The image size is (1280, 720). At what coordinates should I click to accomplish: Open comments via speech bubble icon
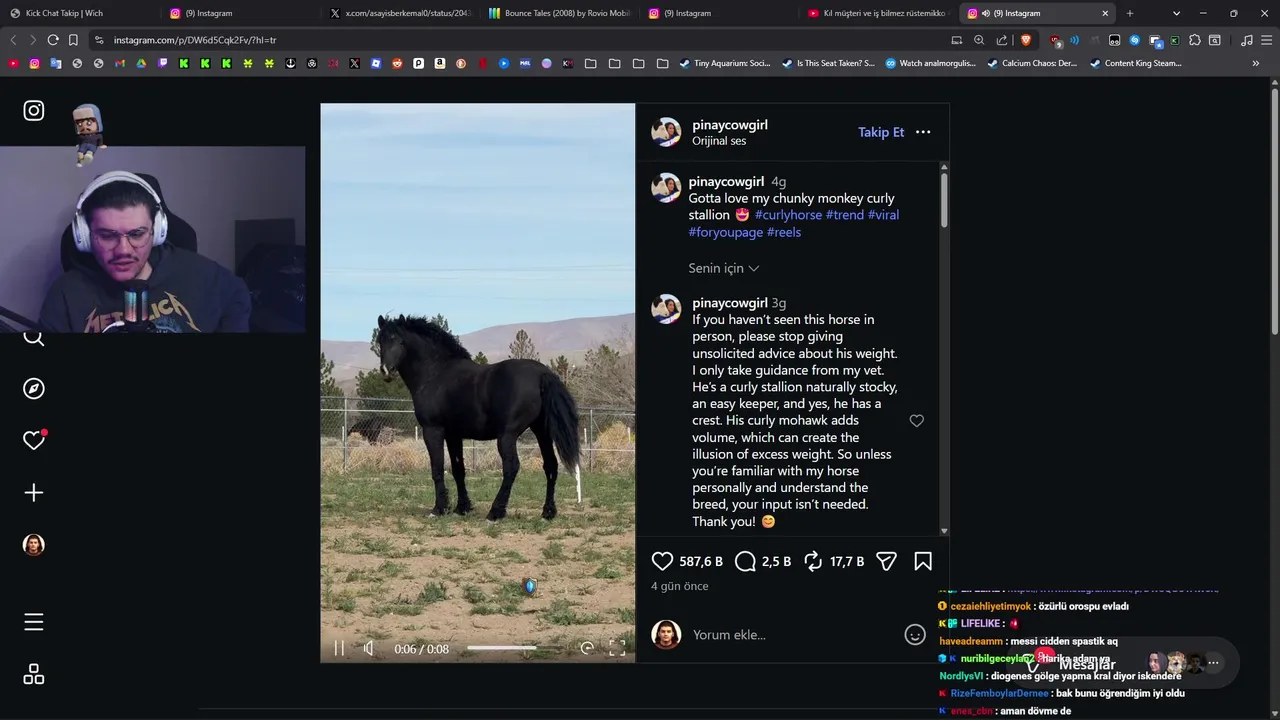(x=745, y=562)
